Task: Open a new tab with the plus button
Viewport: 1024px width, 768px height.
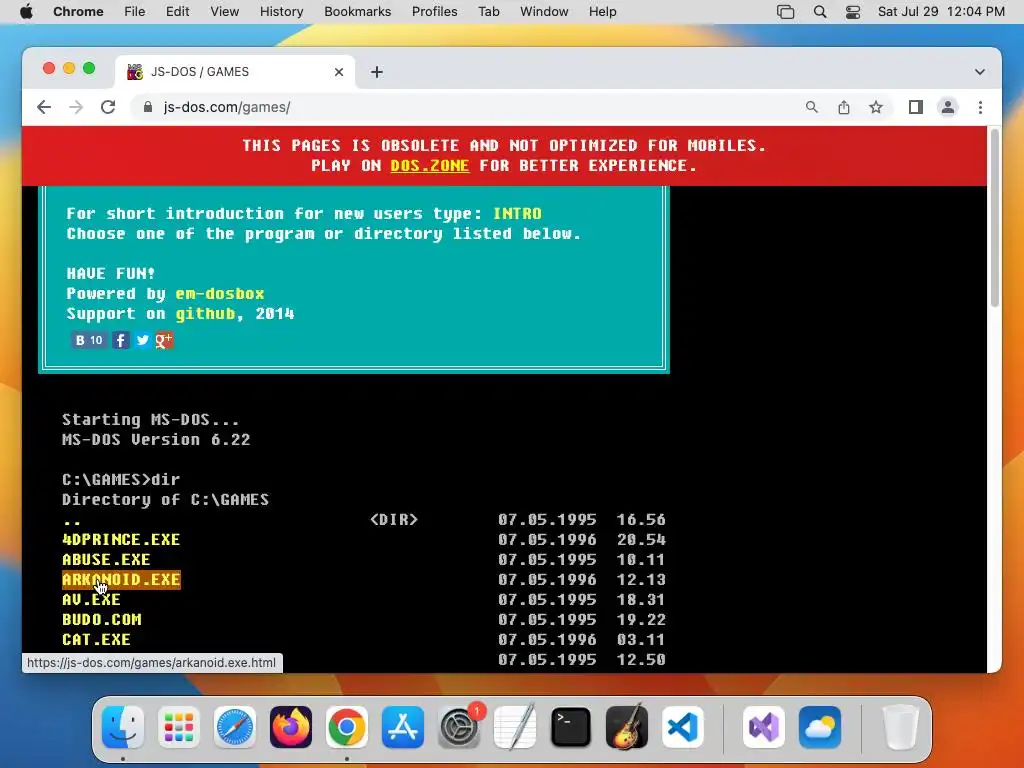Action: [x=377, y=72]
